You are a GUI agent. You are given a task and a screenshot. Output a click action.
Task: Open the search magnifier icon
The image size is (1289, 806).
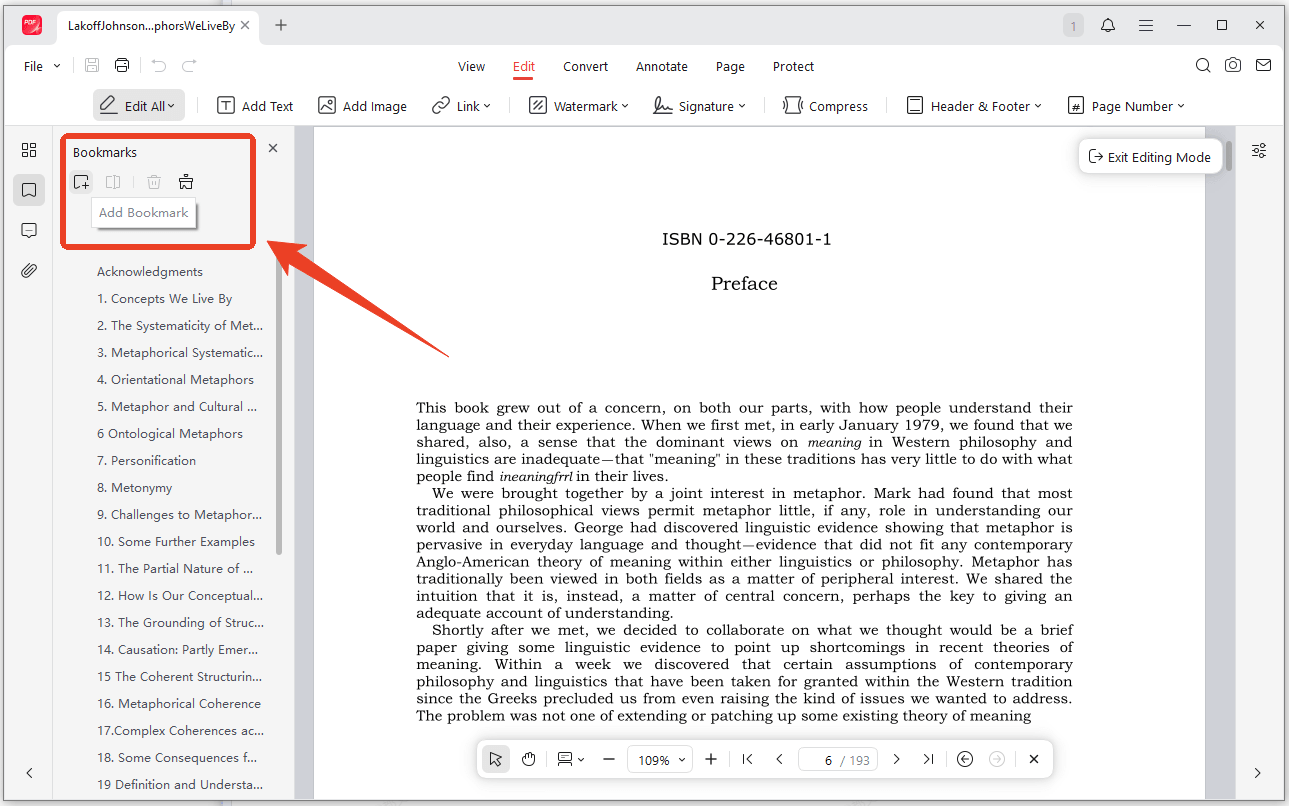tap(1203, 66)
